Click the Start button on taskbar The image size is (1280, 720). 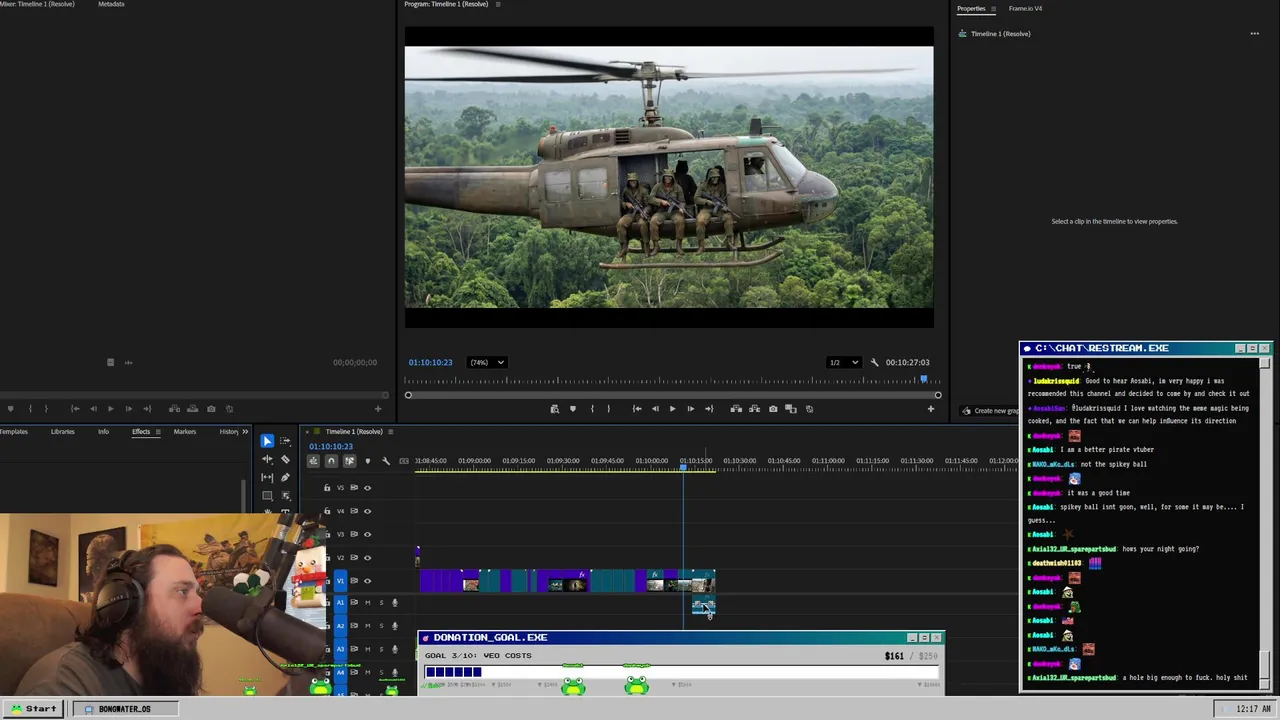click(33, 708)
